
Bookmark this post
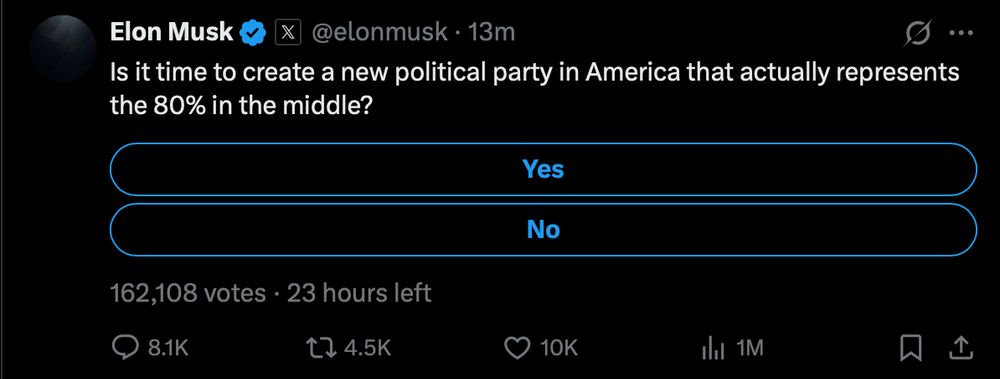click(911, 348)
